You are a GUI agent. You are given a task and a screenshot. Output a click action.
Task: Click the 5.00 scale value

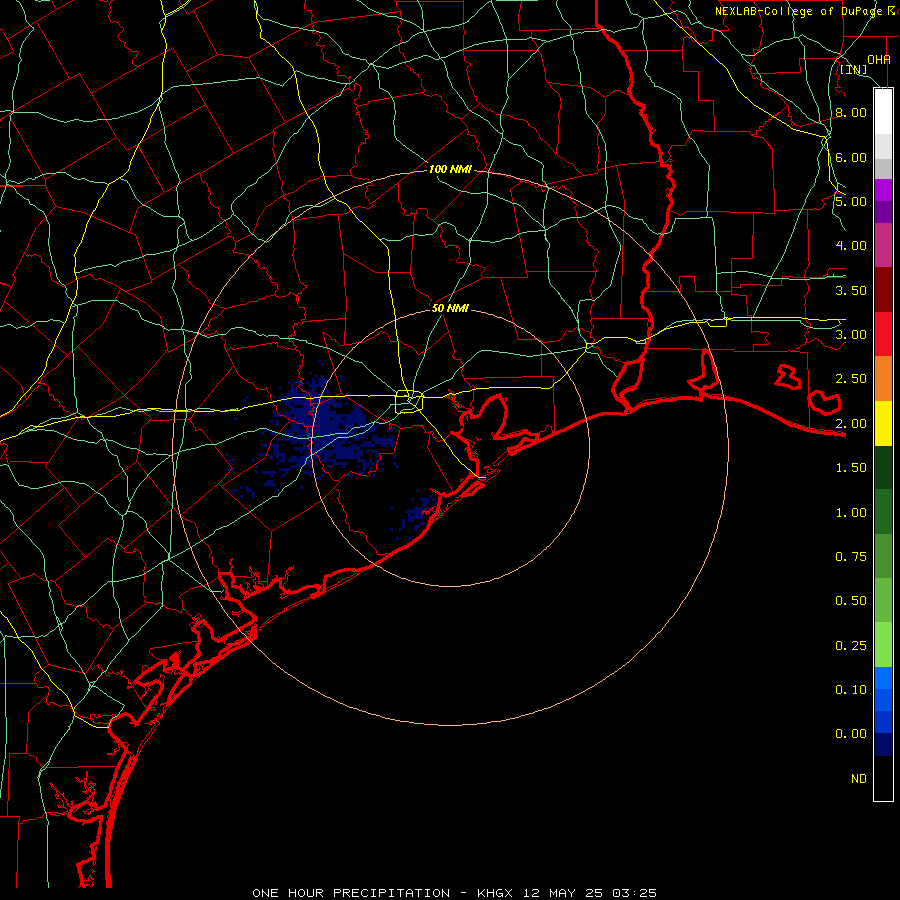(x=851, y=201)
